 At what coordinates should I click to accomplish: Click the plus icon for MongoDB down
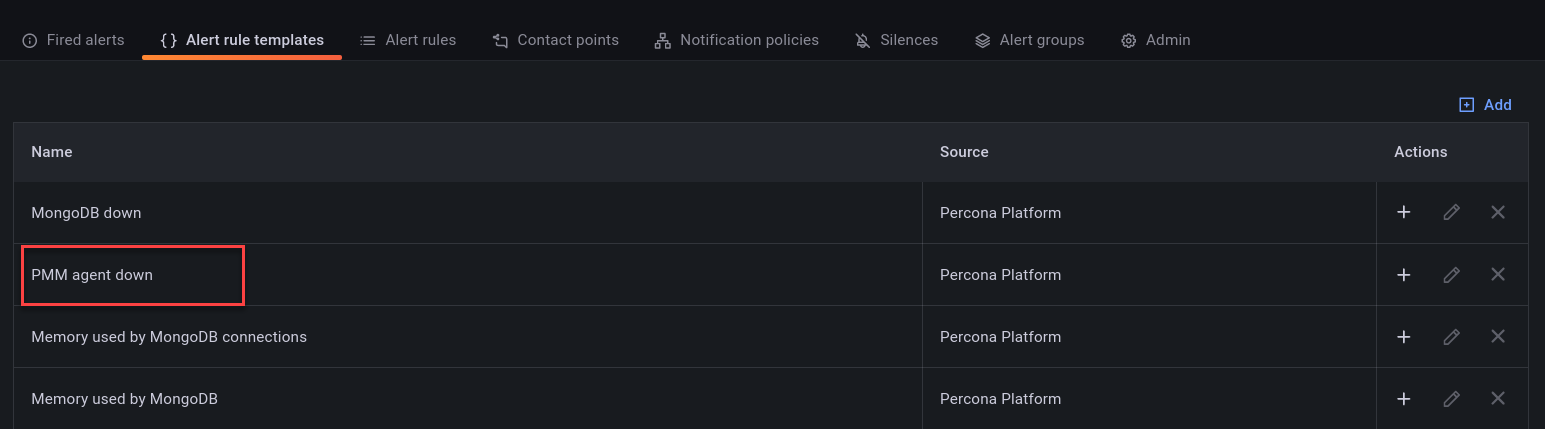(1404, 212)
